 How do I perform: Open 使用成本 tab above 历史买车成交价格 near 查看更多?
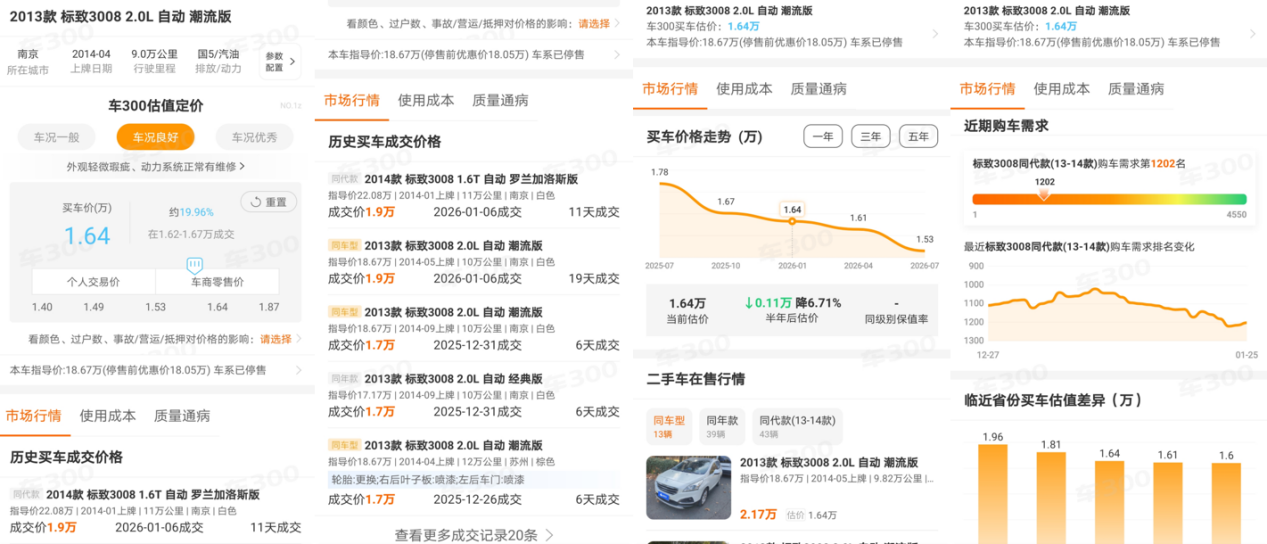coord(426,100)
